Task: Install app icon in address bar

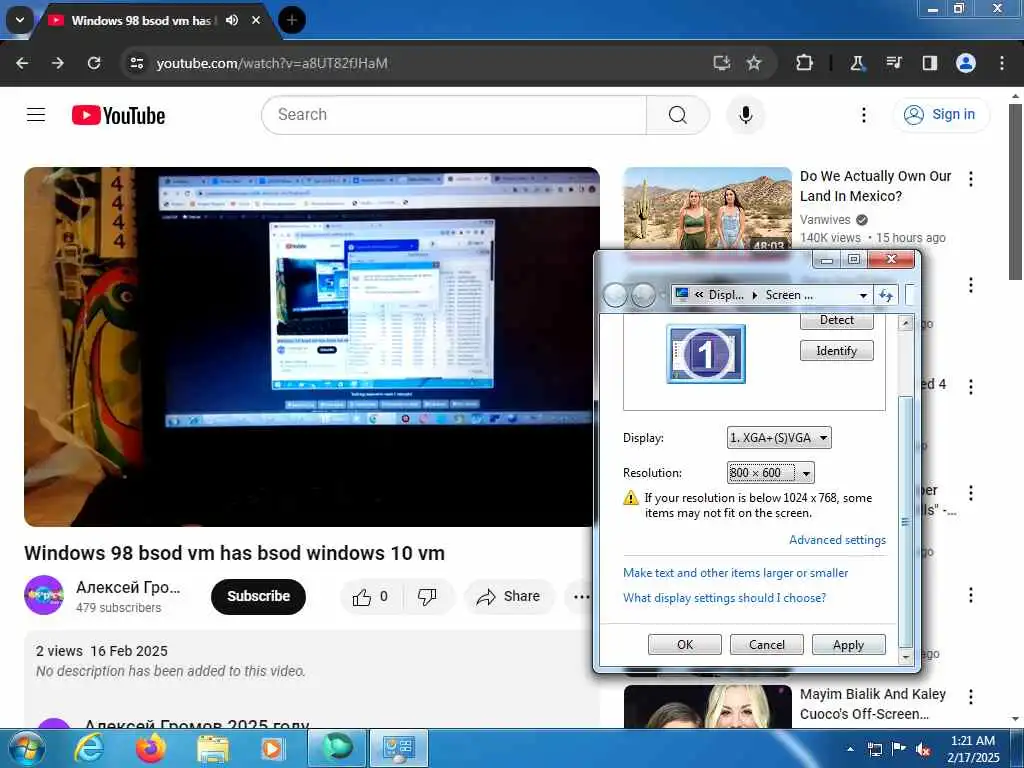Action: coord(721,63)
